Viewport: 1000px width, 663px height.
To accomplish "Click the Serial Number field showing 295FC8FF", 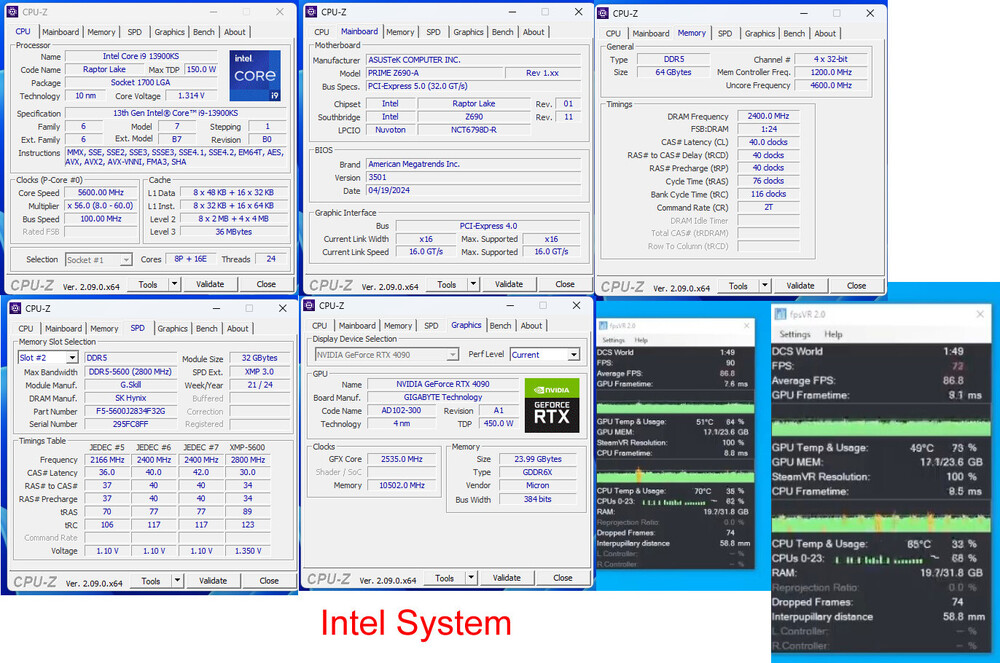I will [x=130, y=424].
